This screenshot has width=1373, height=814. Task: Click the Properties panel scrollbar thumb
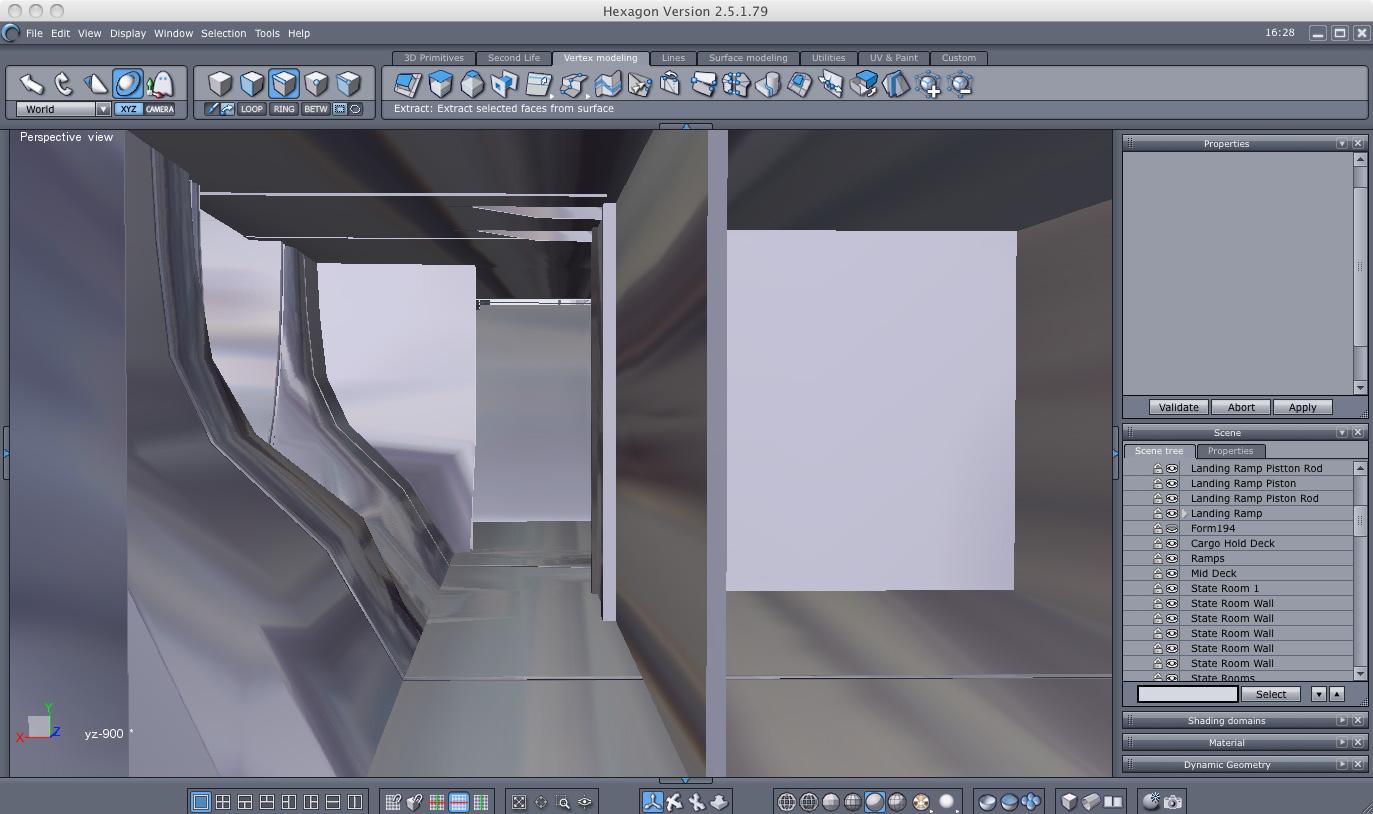pos(1360,266)
